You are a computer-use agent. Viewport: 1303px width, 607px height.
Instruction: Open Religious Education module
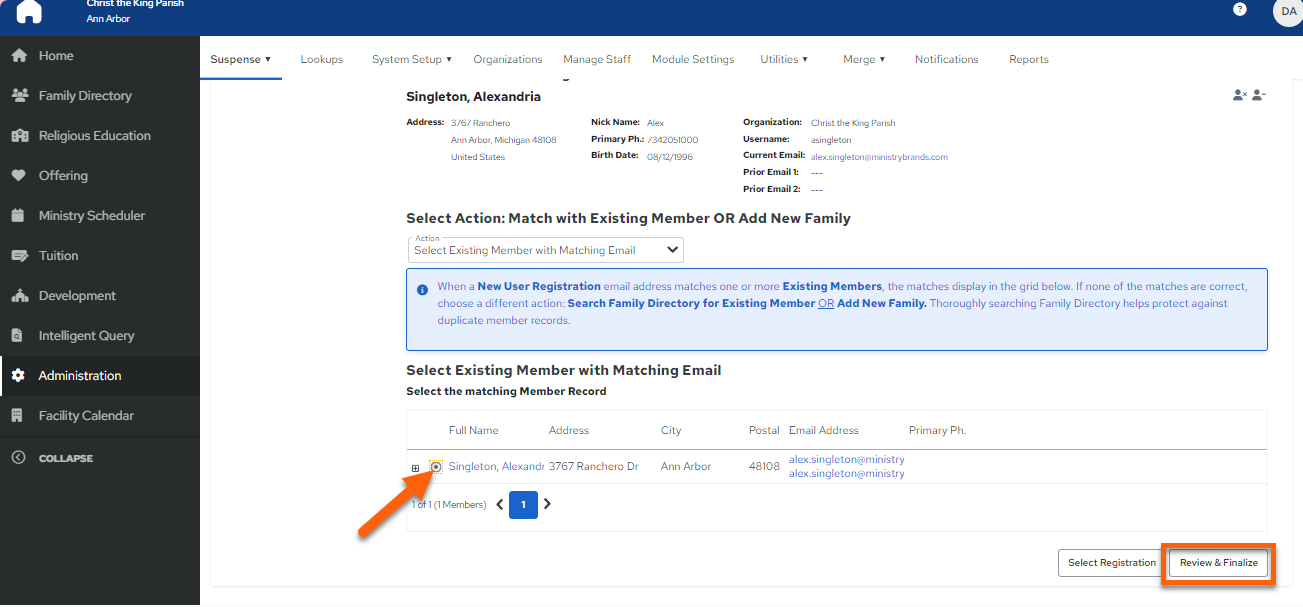[100, 136]
